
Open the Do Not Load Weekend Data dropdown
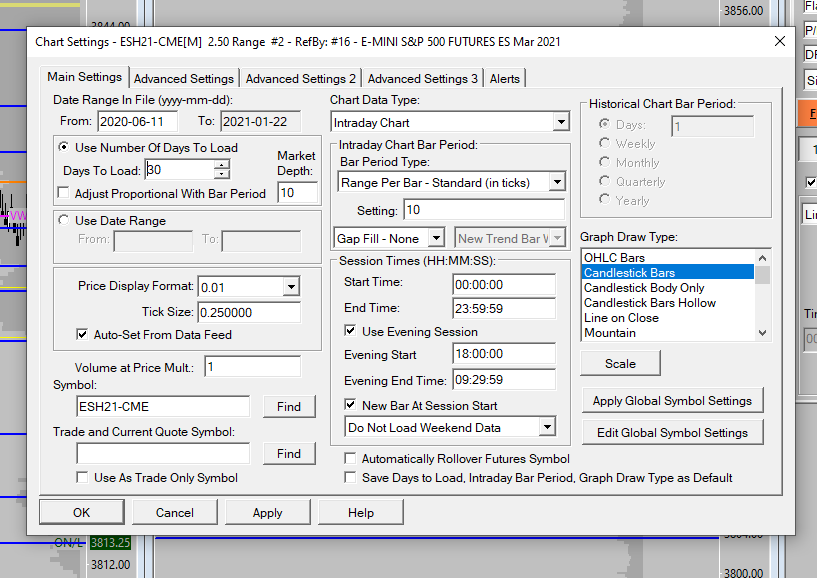547,427
